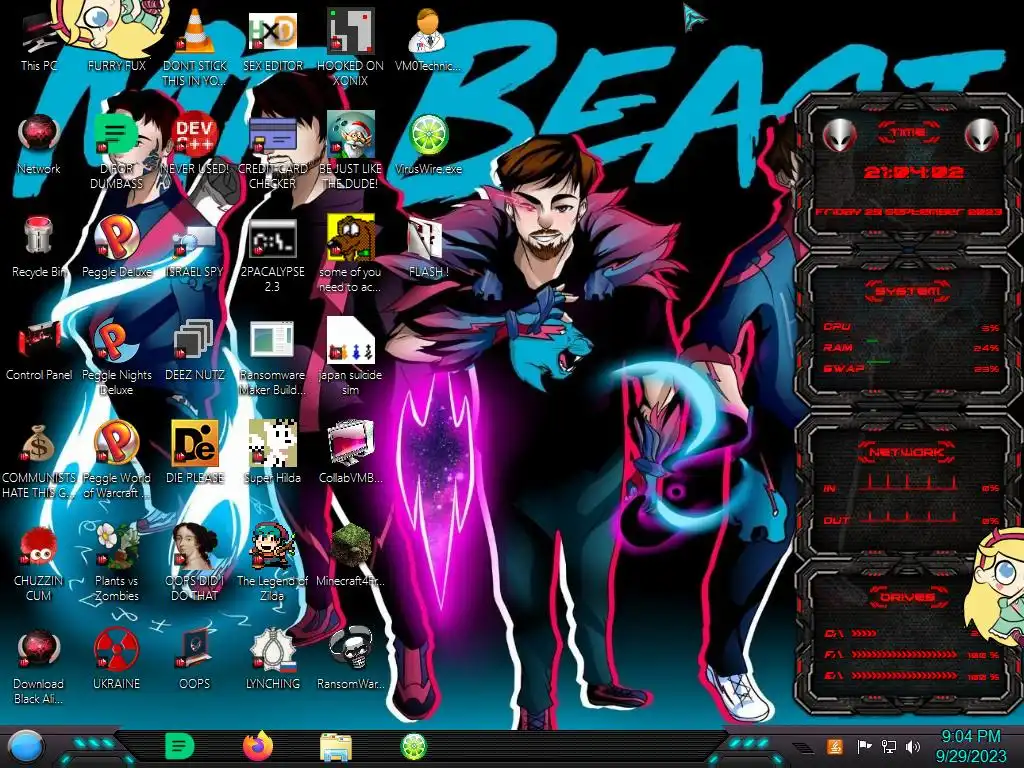Image resolution: width=1024 pixels, height=768 pixels.
Task: Open the OOPS desktop shortcut
Action: (x=195, y=660)
